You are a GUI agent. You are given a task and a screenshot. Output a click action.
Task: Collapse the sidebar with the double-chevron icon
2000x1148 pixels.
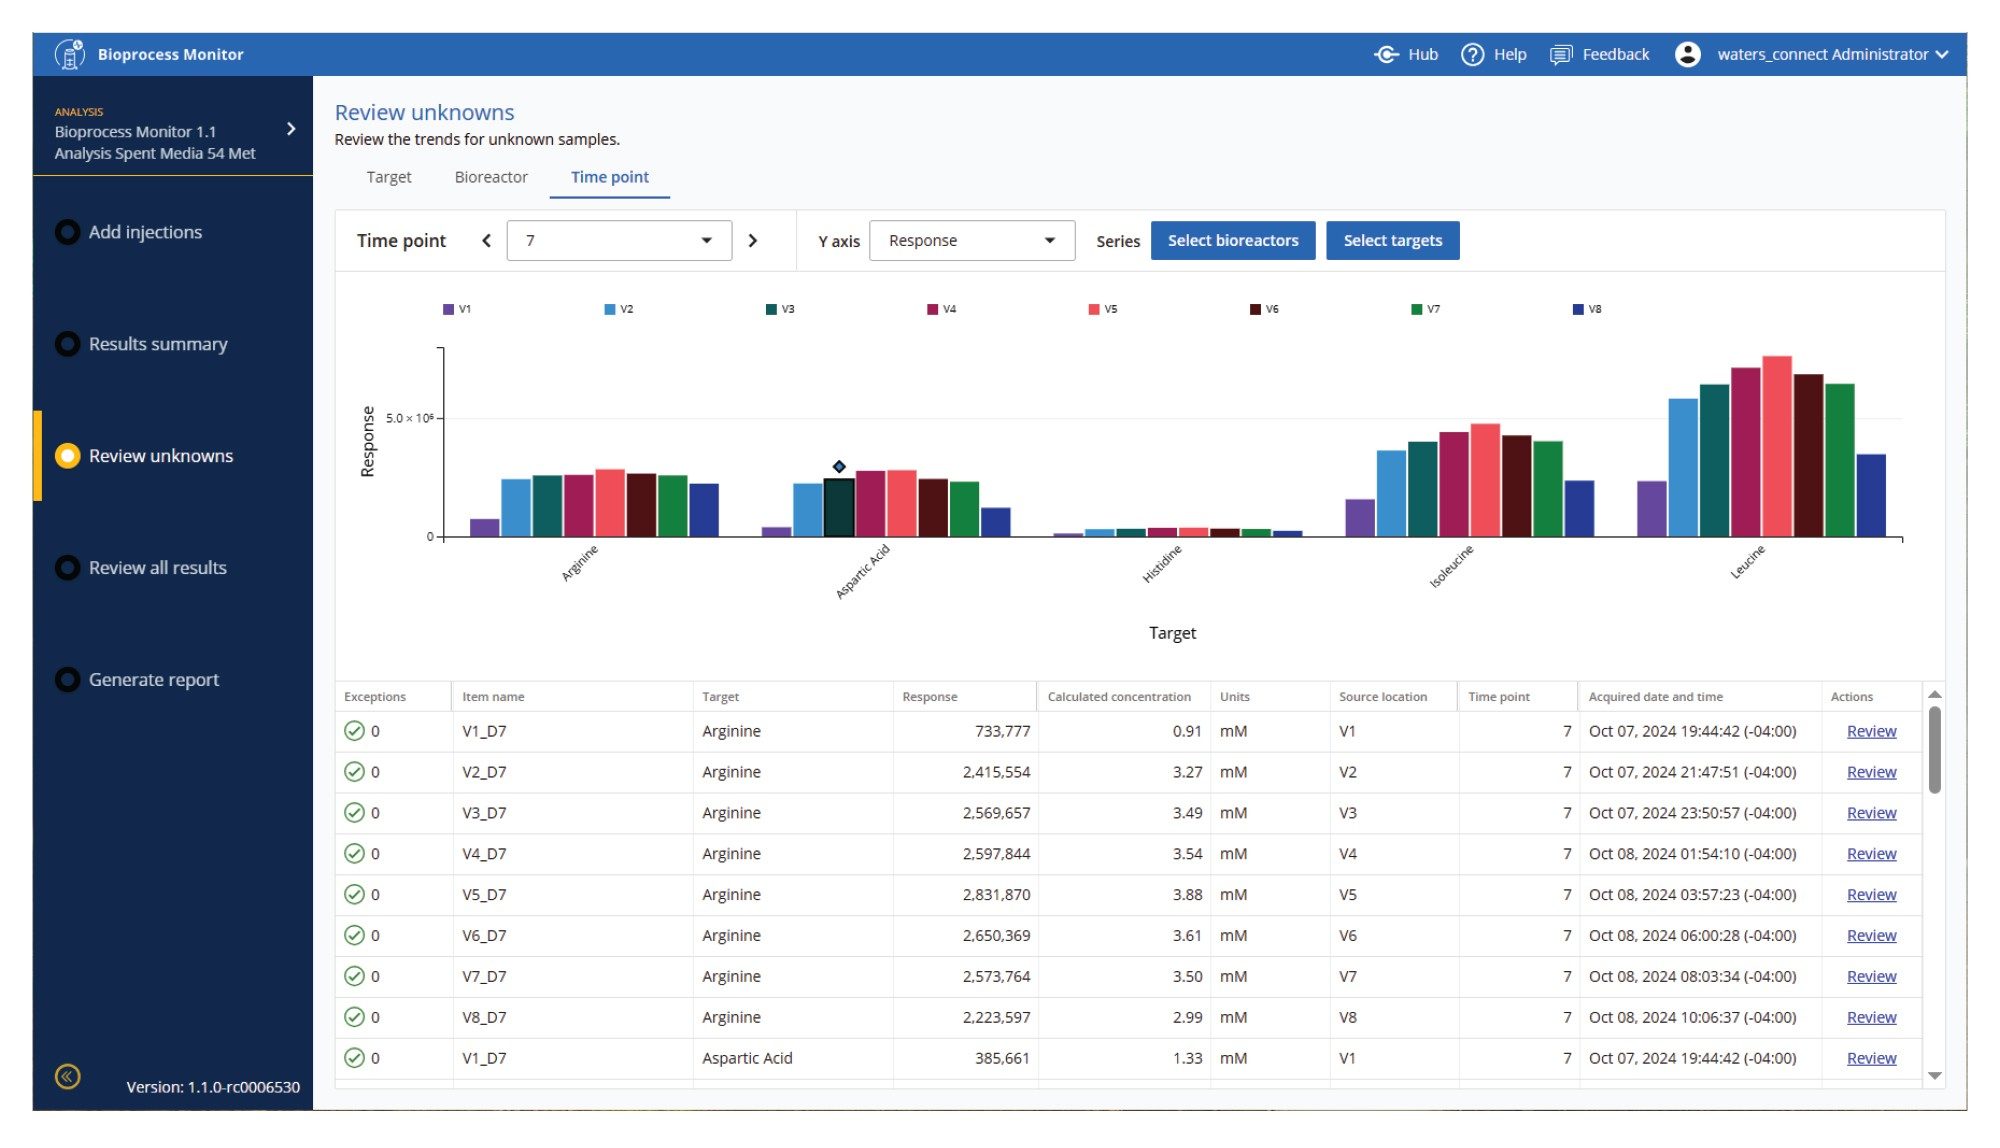click(67, 1076)
